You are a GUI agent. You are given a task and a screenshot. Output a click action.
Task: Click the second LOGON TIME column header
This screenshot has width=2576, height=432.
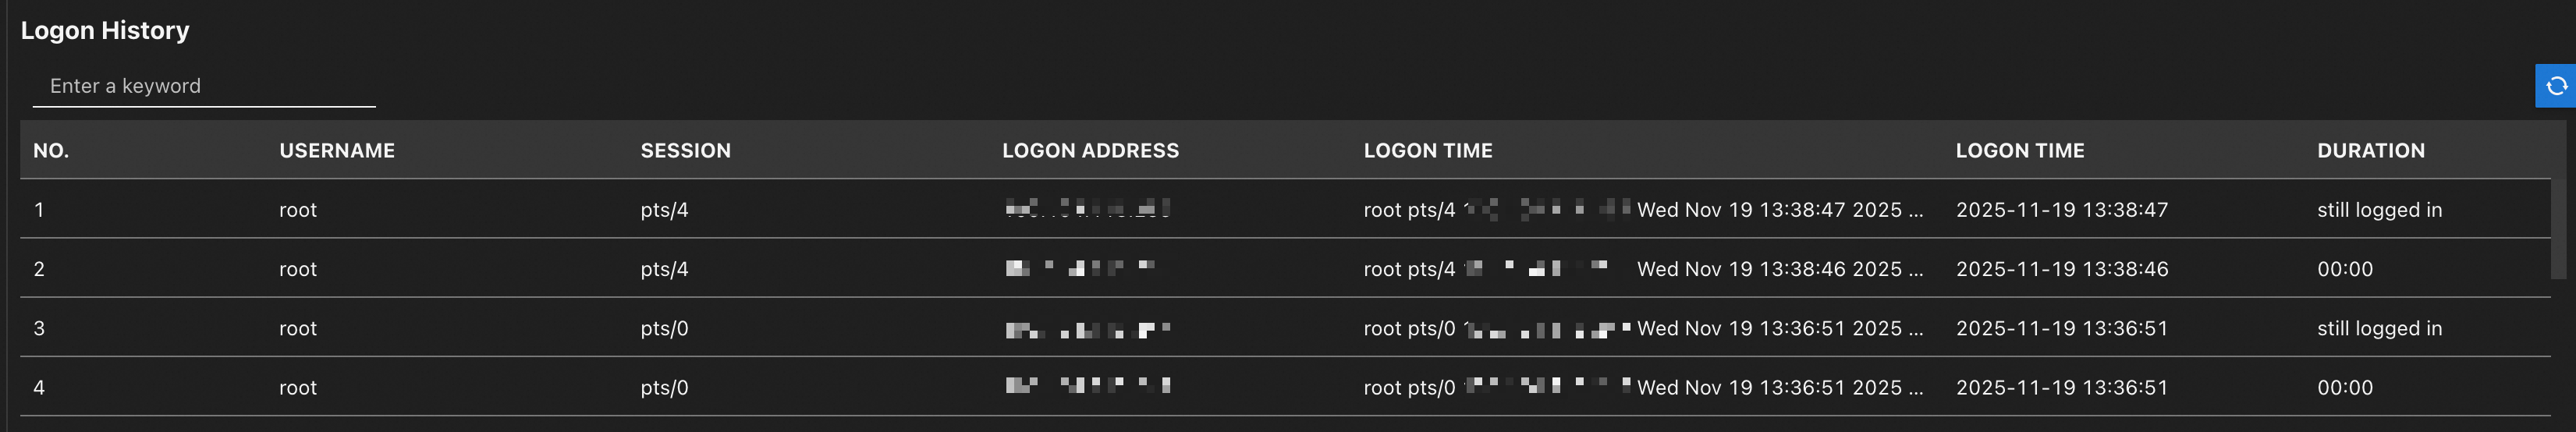[x=2019, y=150]
